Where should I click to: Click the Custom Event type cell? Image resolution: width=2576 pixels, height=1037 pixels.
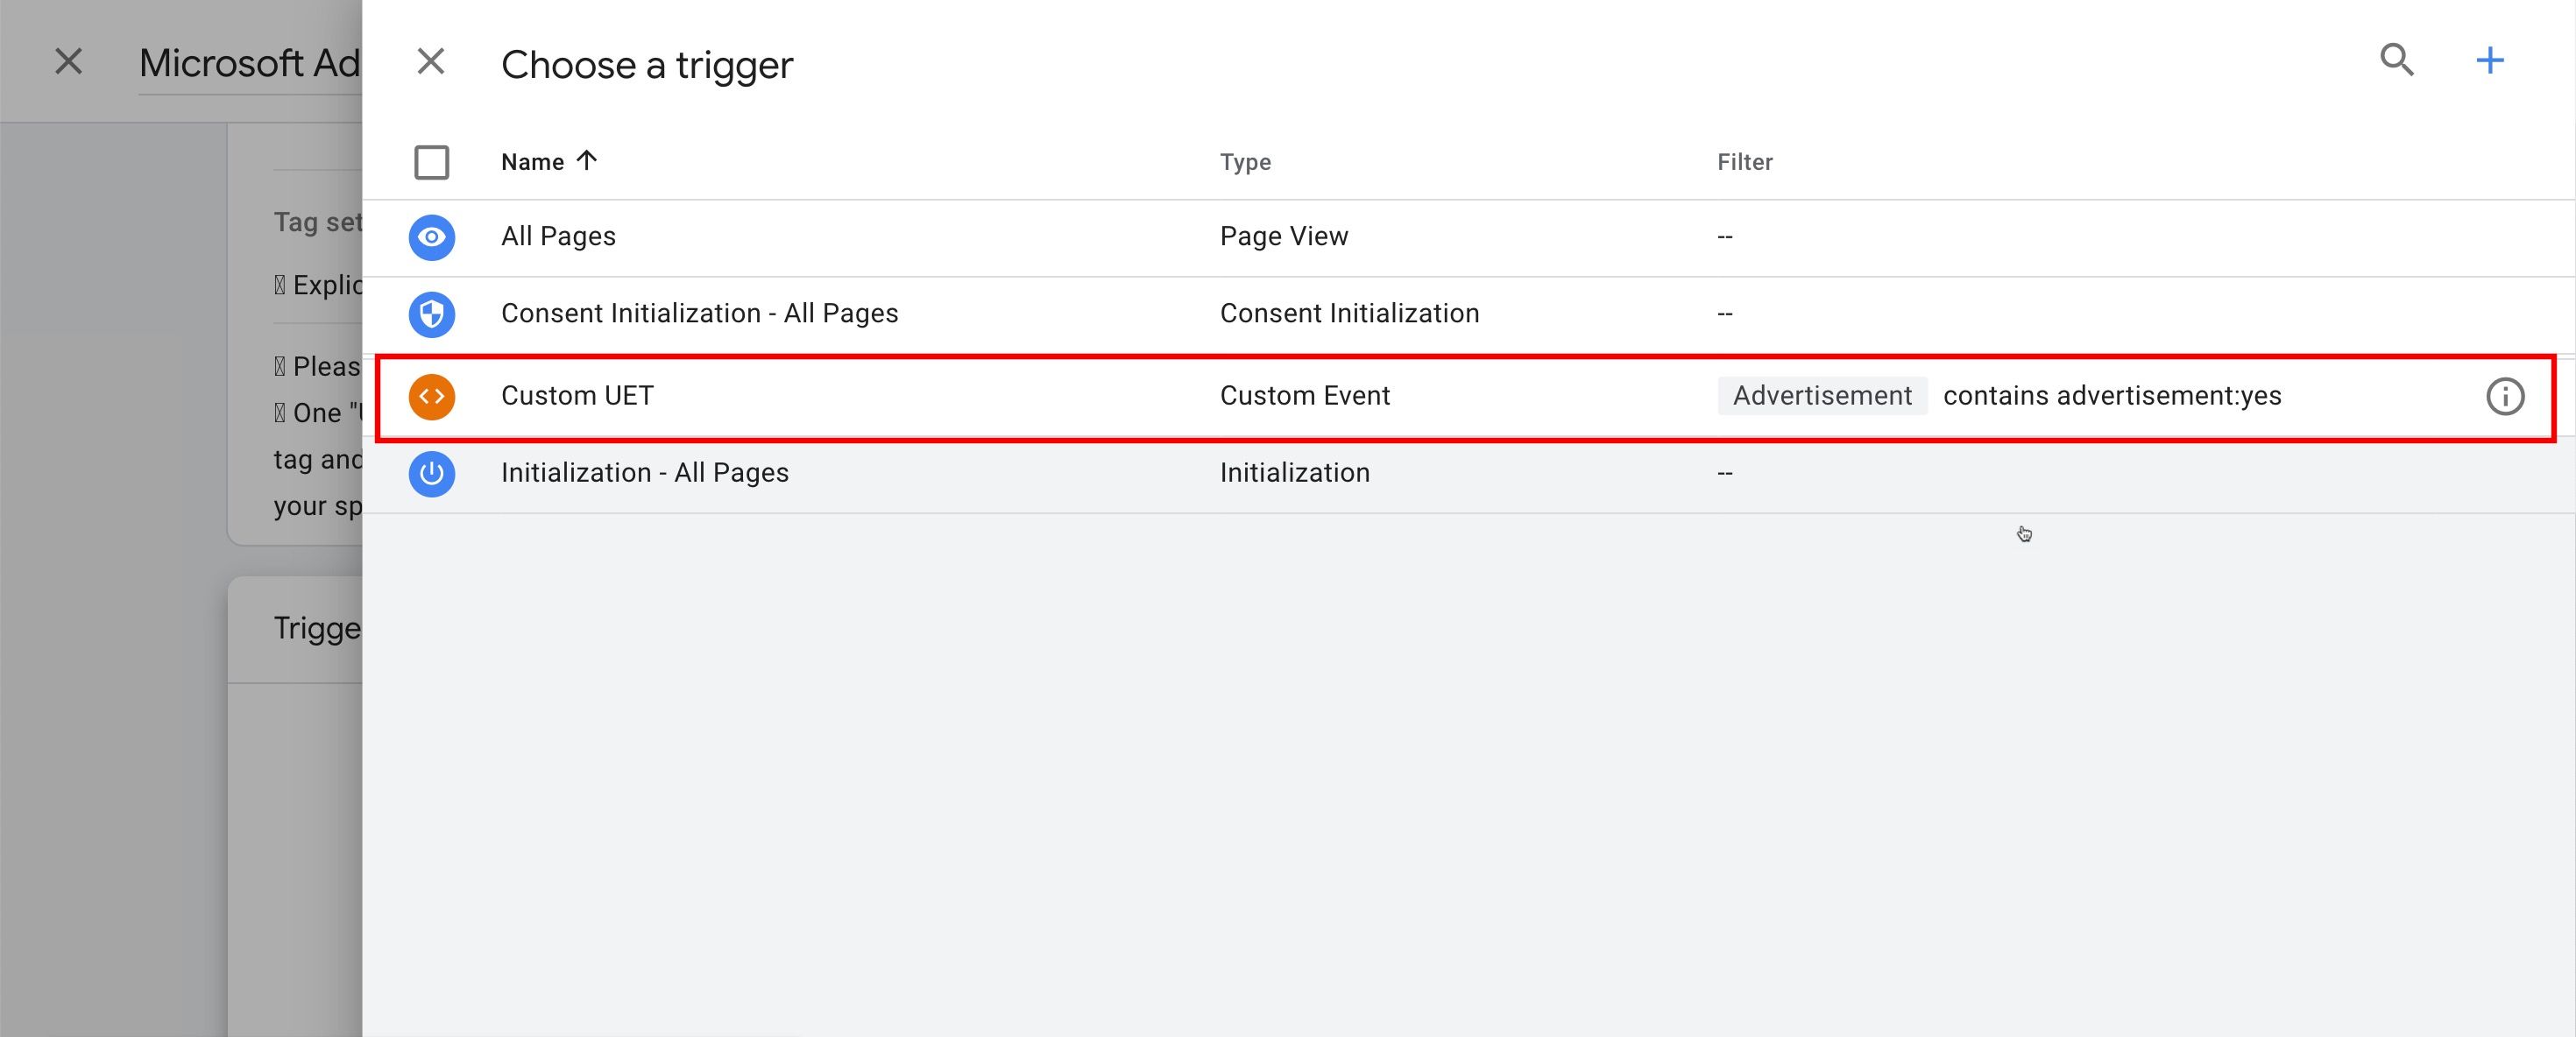1305,396
